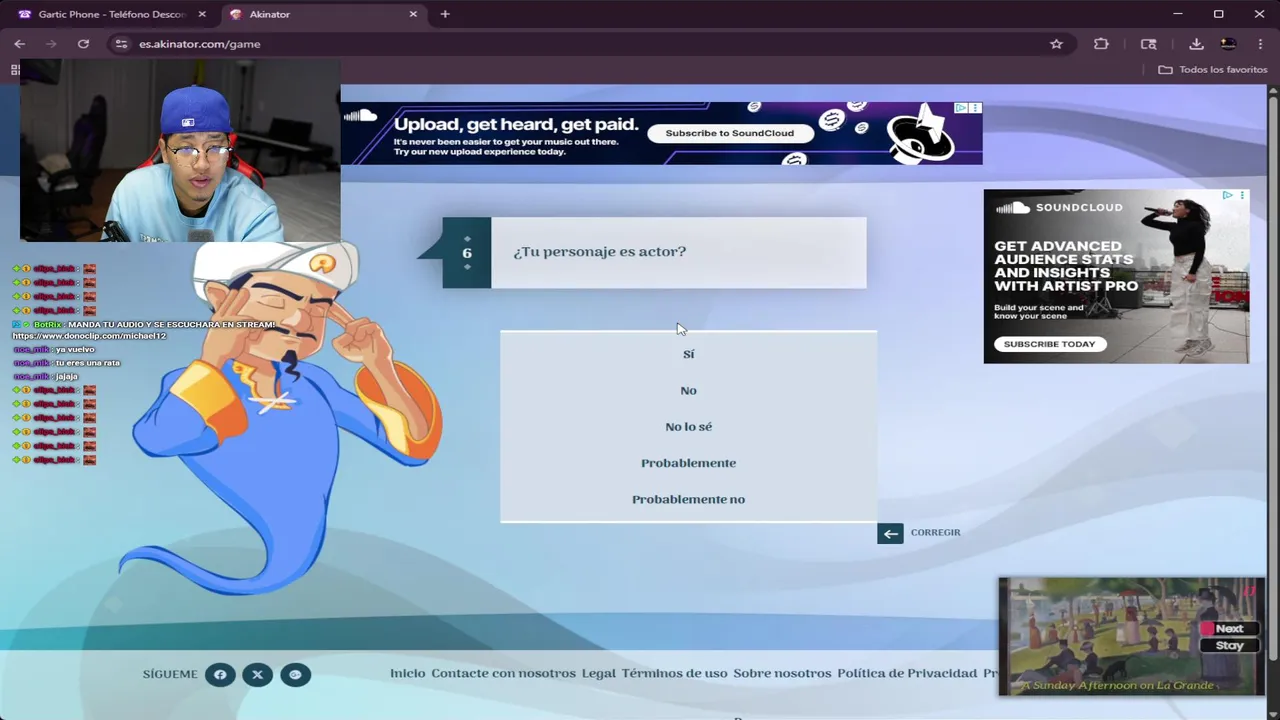Viewport: 1280px width, 720px height.
Task: Close the top SoundCloud banner ad
Action: point(975,108)
